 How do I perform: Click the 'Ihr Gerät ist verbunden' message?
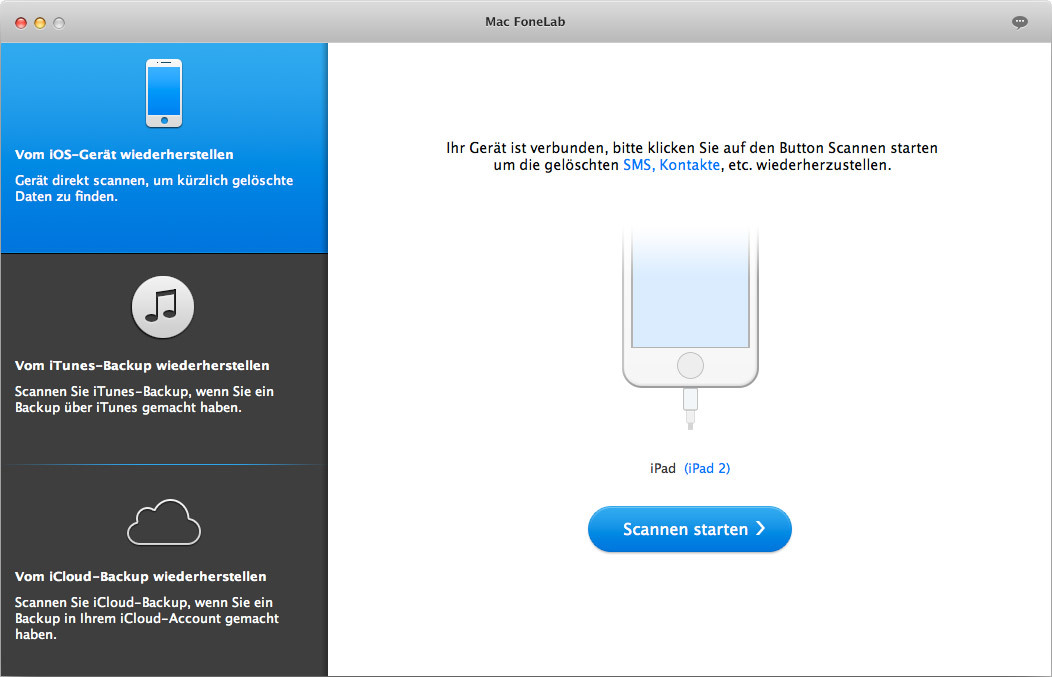tap(692, 156)
